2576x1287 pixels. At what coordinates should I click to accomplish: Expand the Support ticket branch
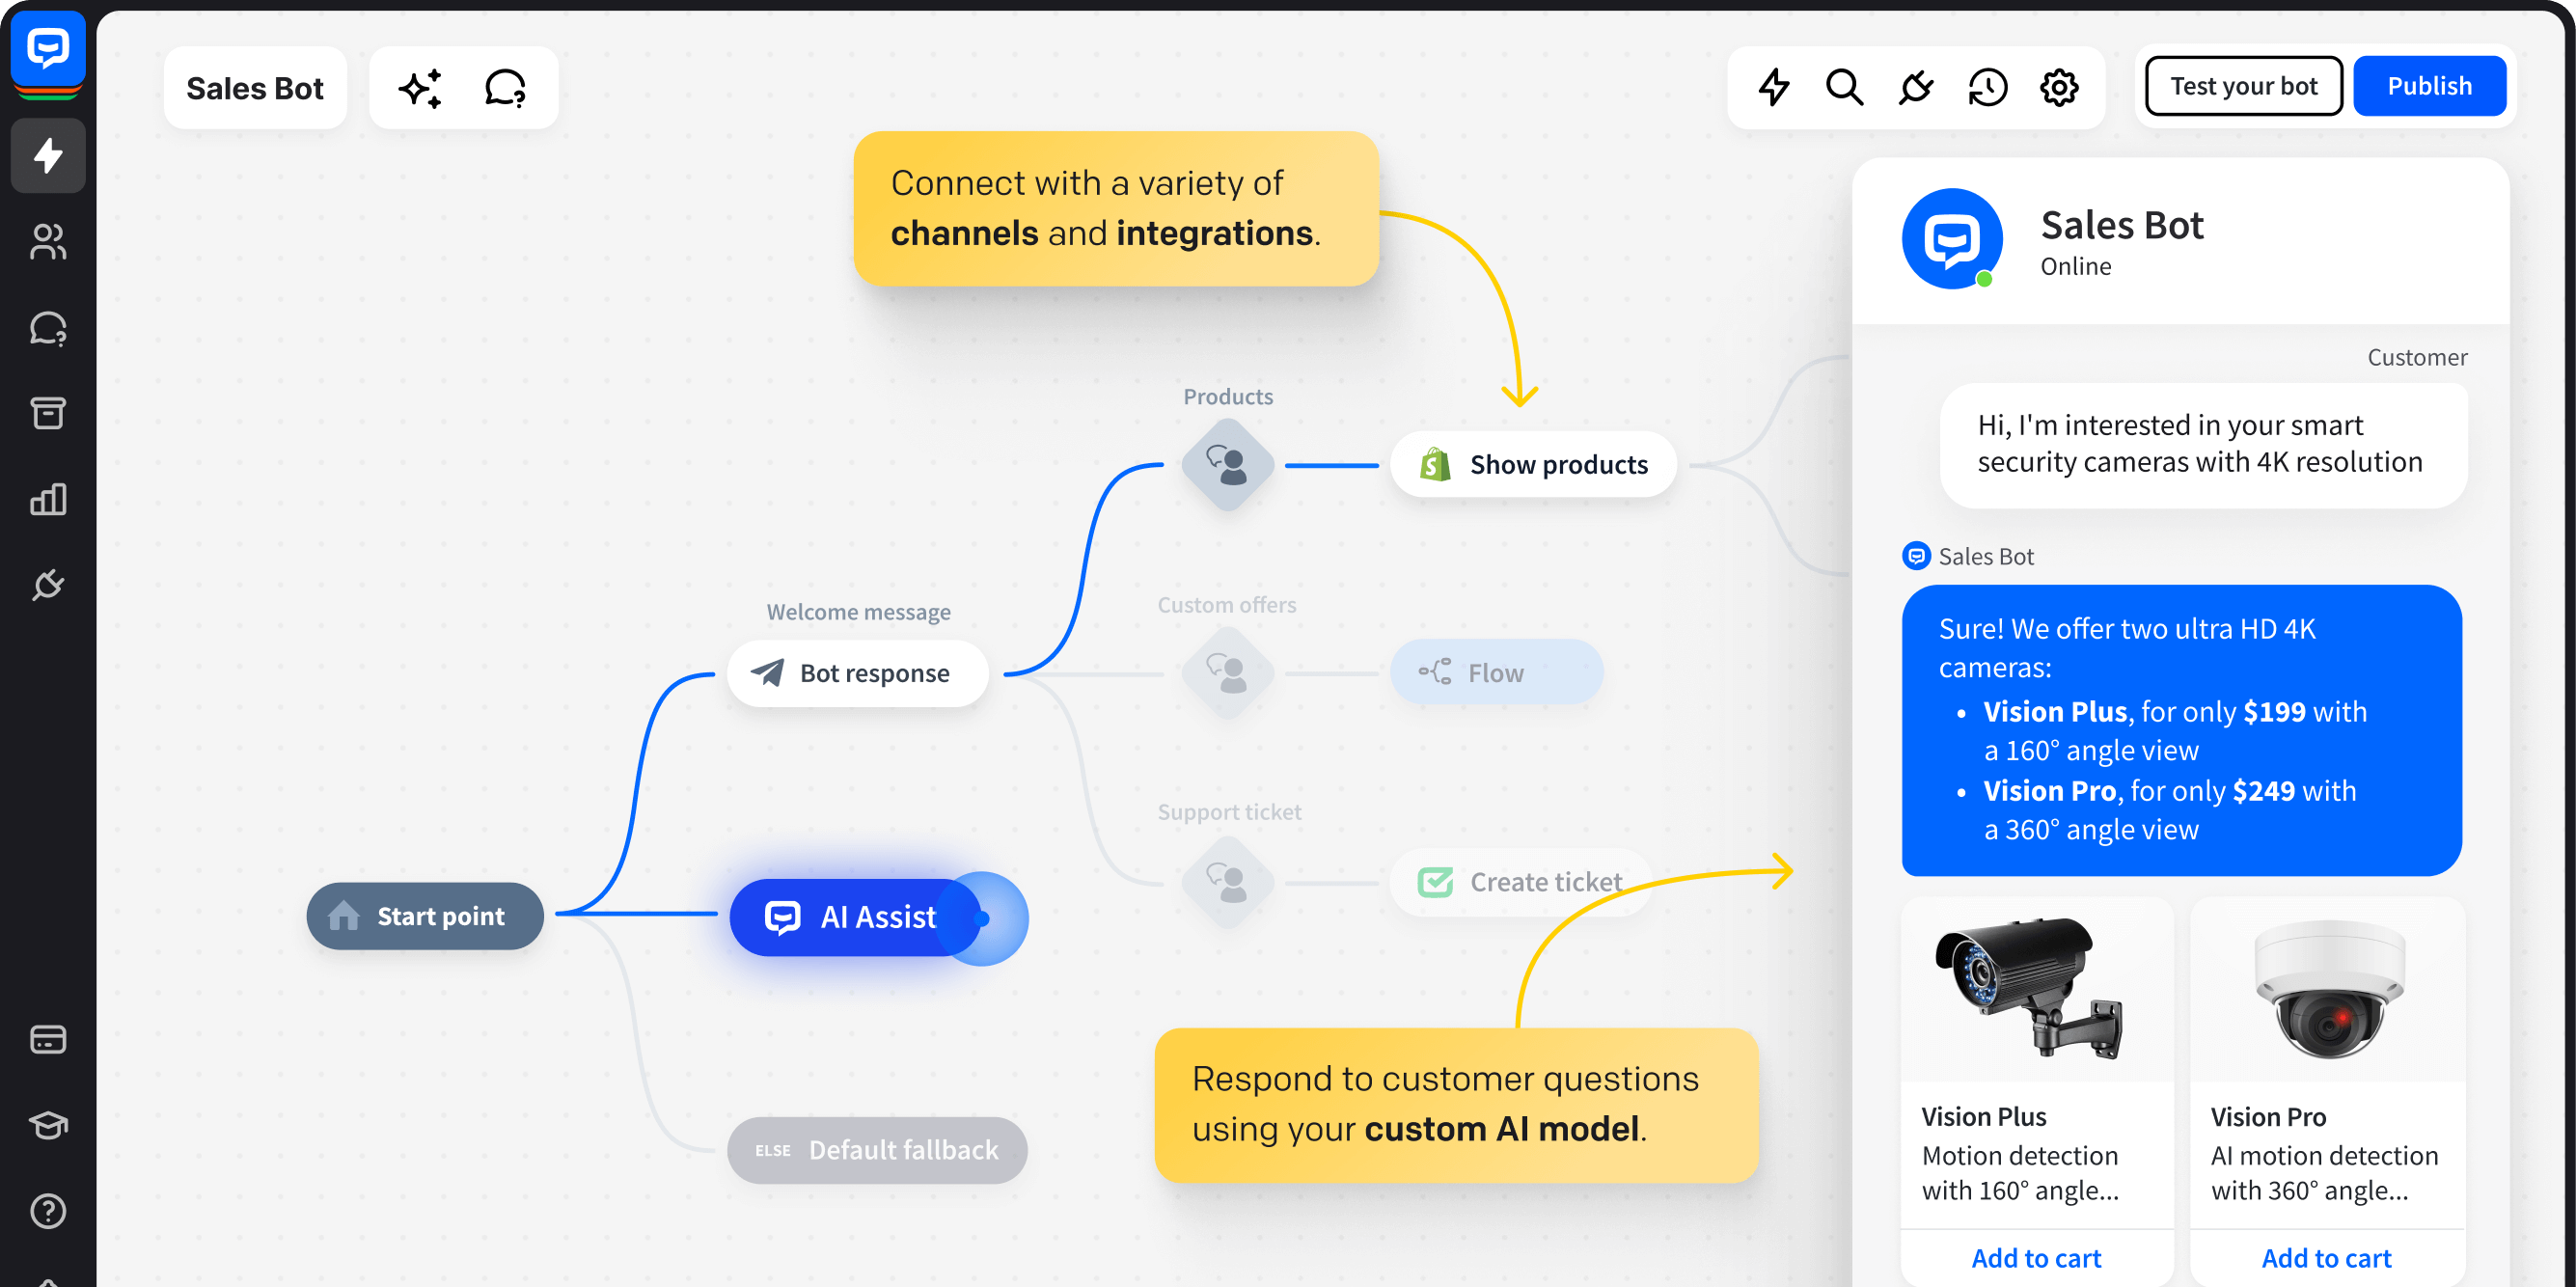click(1227, 879)
